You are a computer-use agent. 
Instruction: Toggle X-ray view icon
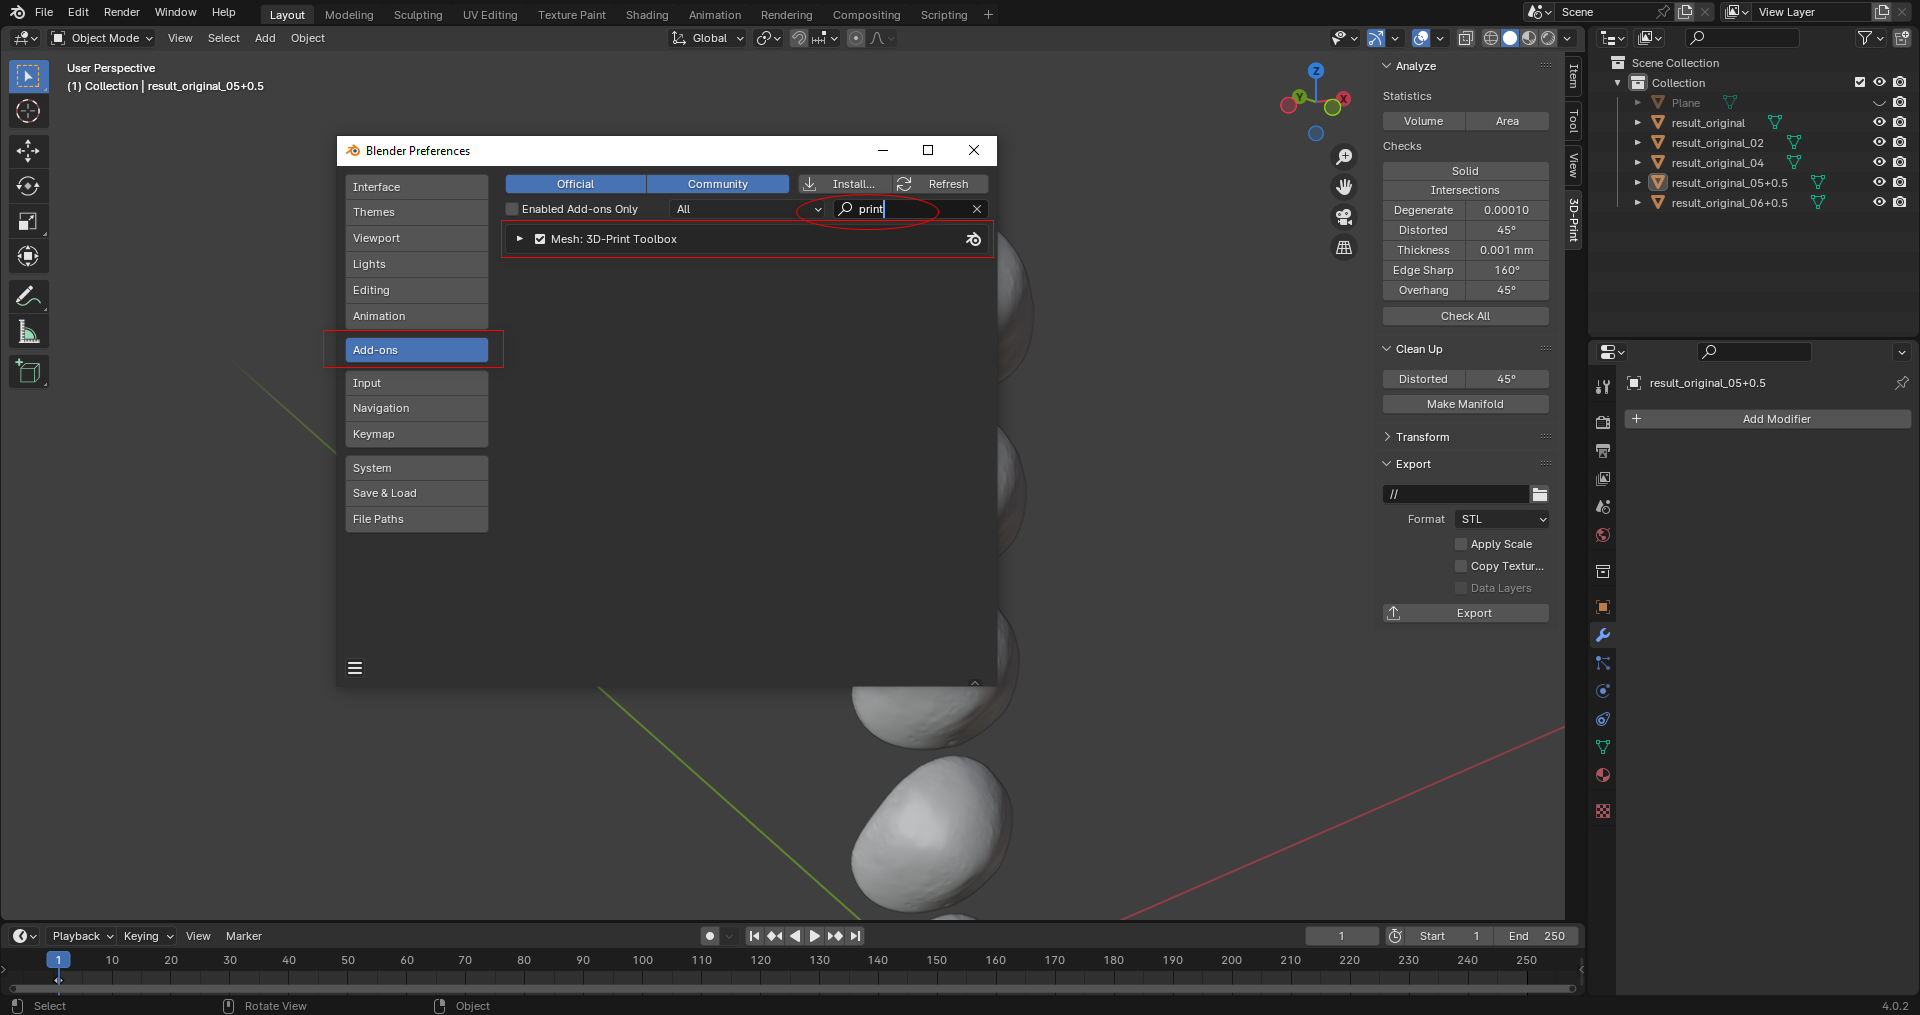(1465, 38)
